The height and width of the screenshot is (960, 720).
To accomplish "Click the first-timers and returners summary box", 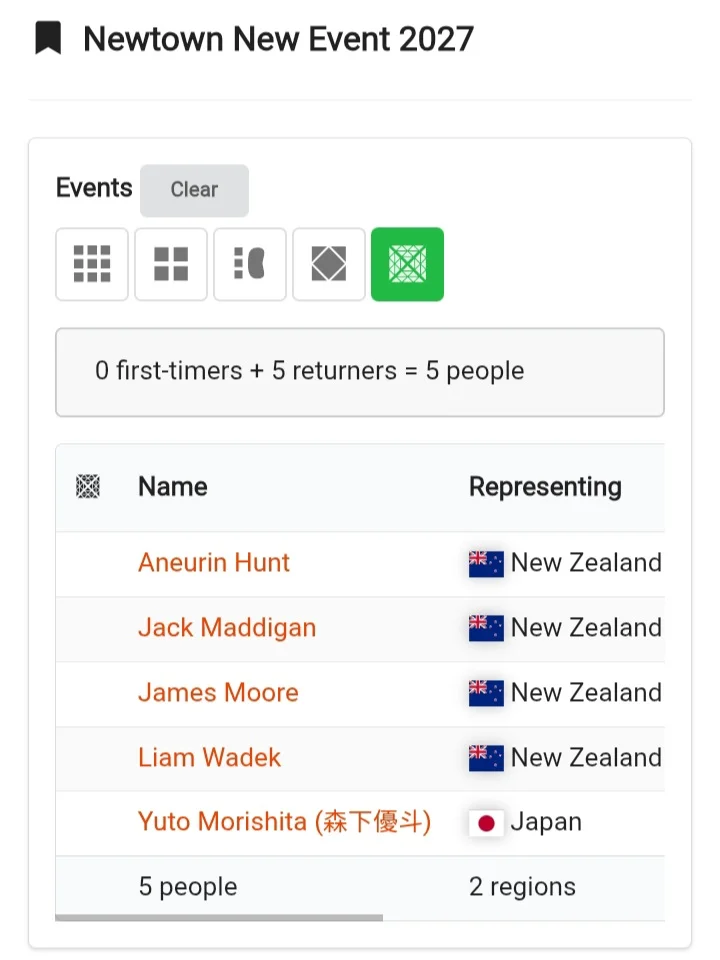I will 360,372.
